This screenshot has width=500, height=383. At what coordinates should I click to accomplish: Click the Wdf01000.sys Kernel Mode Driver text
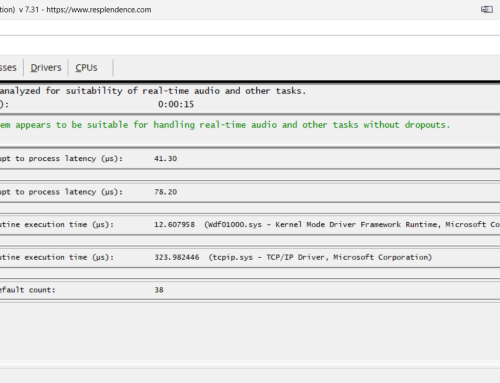(x=352, y=225)
